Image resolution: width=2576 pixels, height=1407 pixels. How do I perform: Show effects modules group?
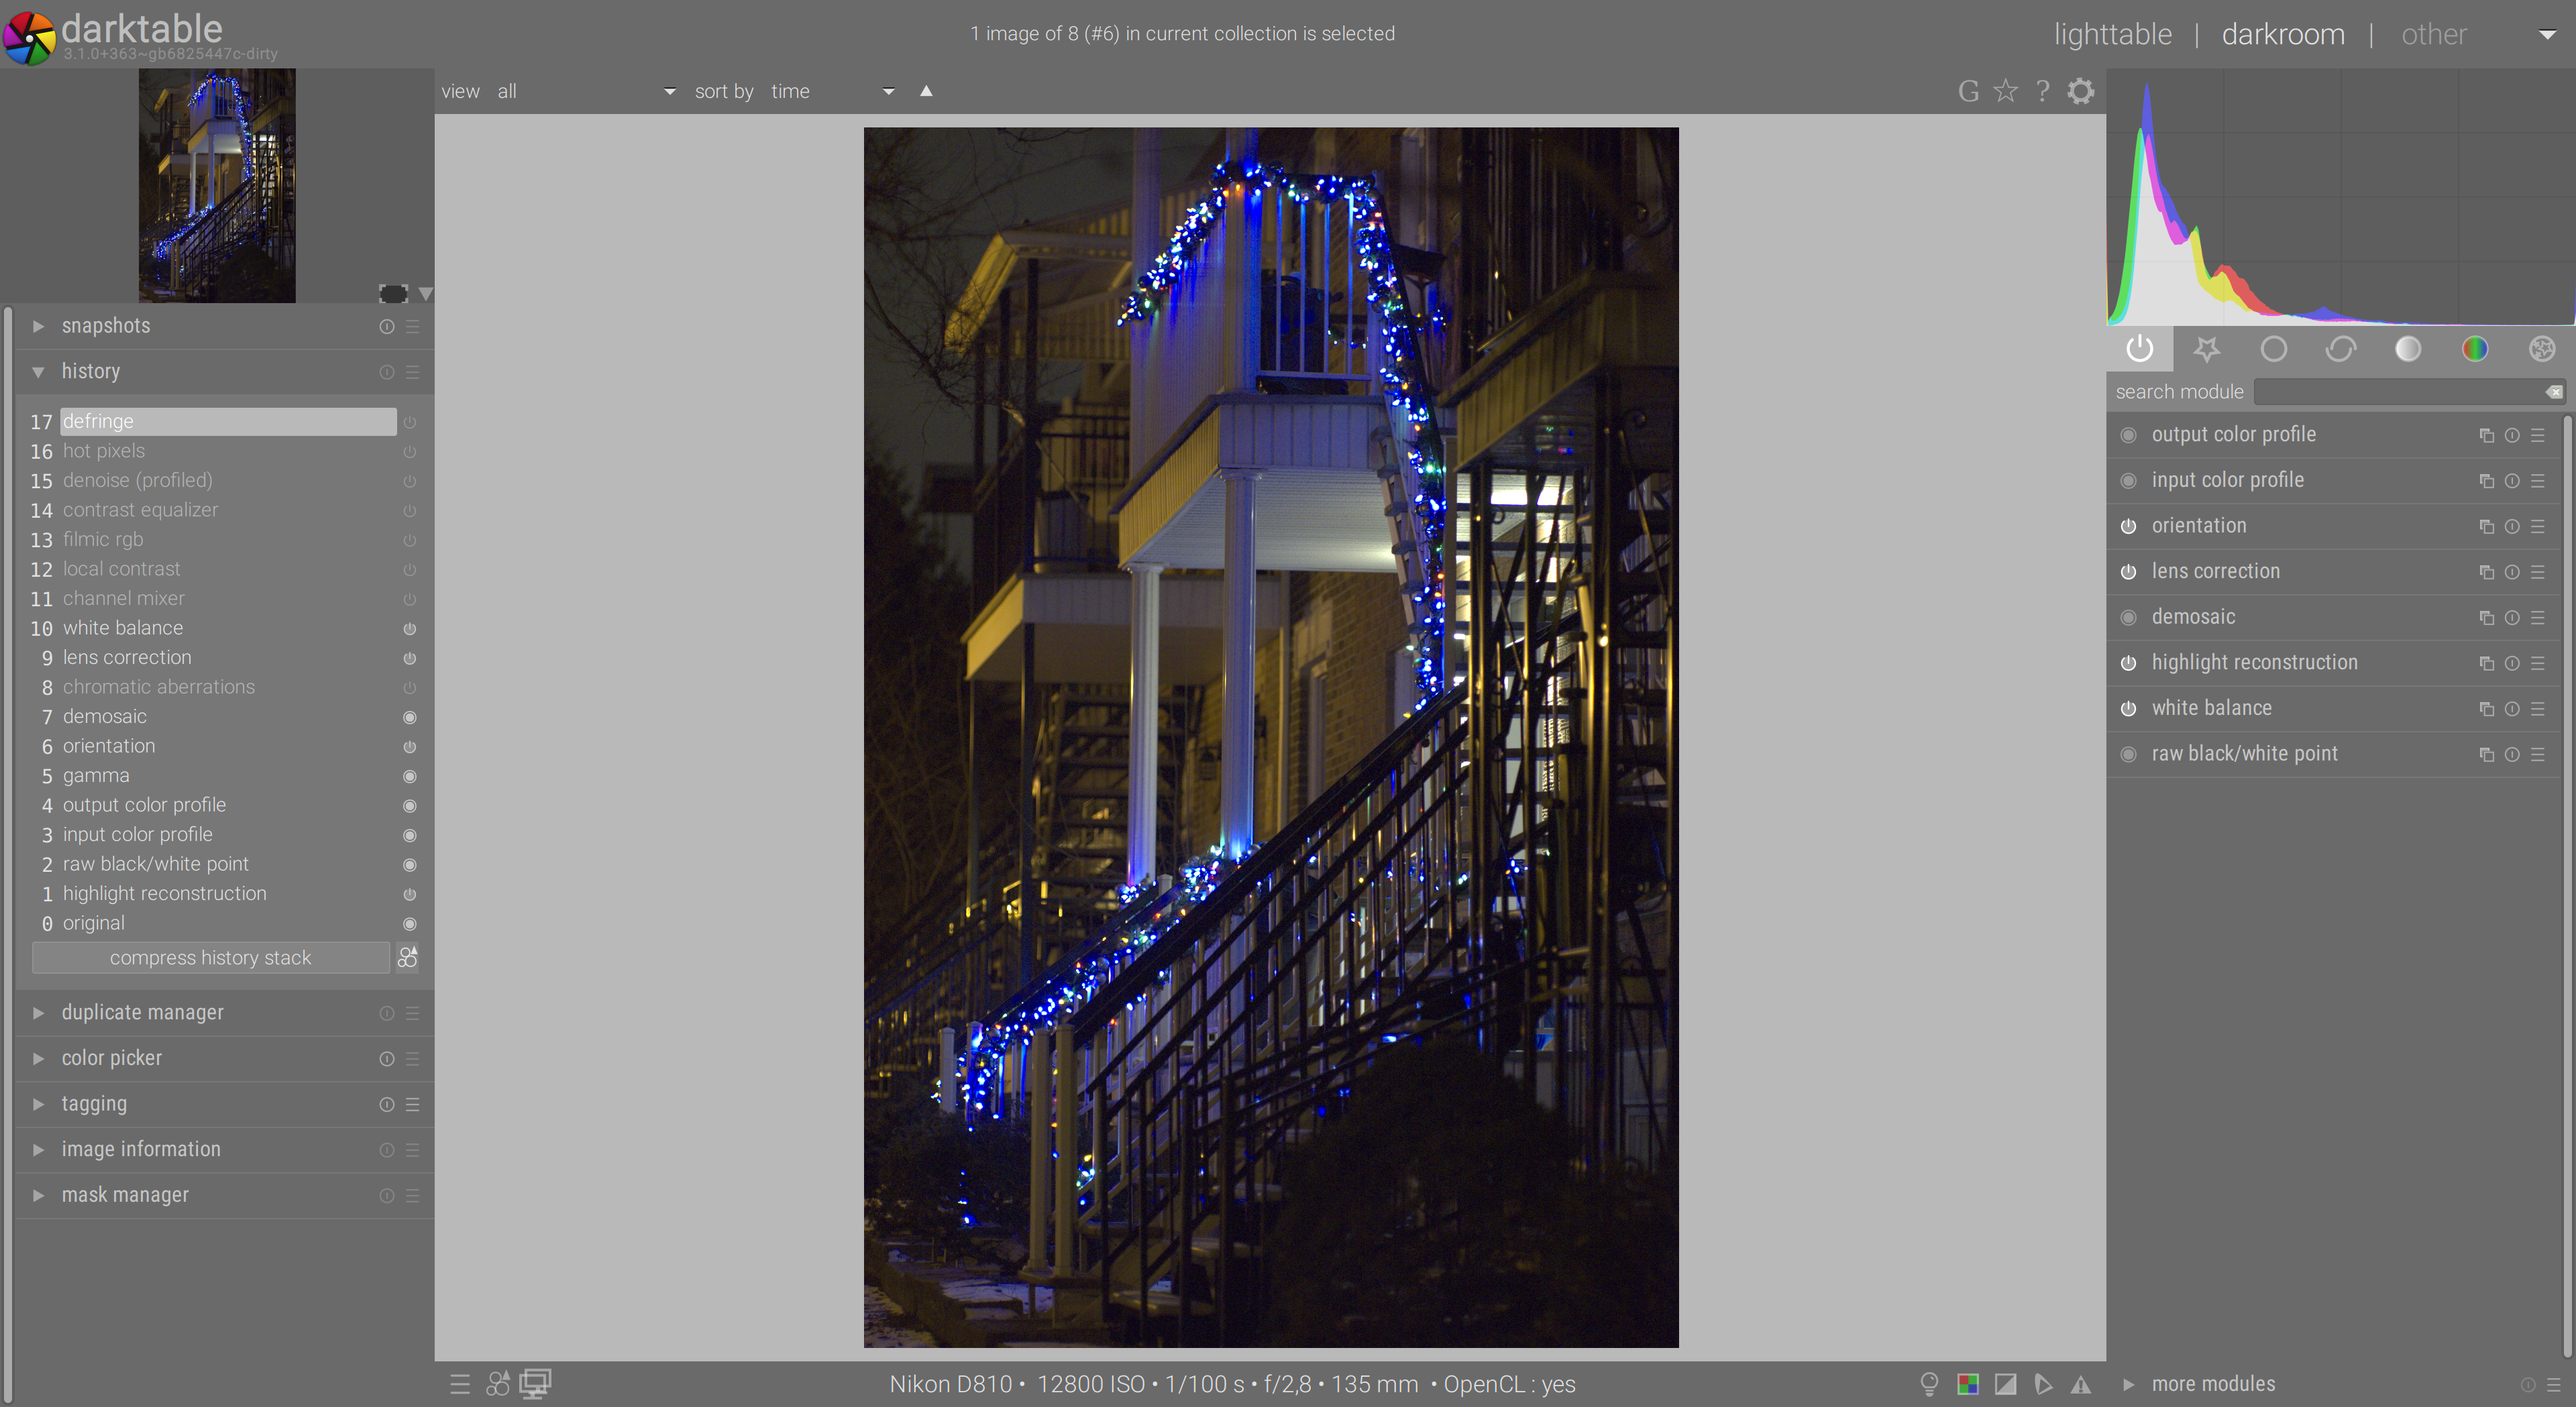pyautogui.click(x=2542, y=349)
